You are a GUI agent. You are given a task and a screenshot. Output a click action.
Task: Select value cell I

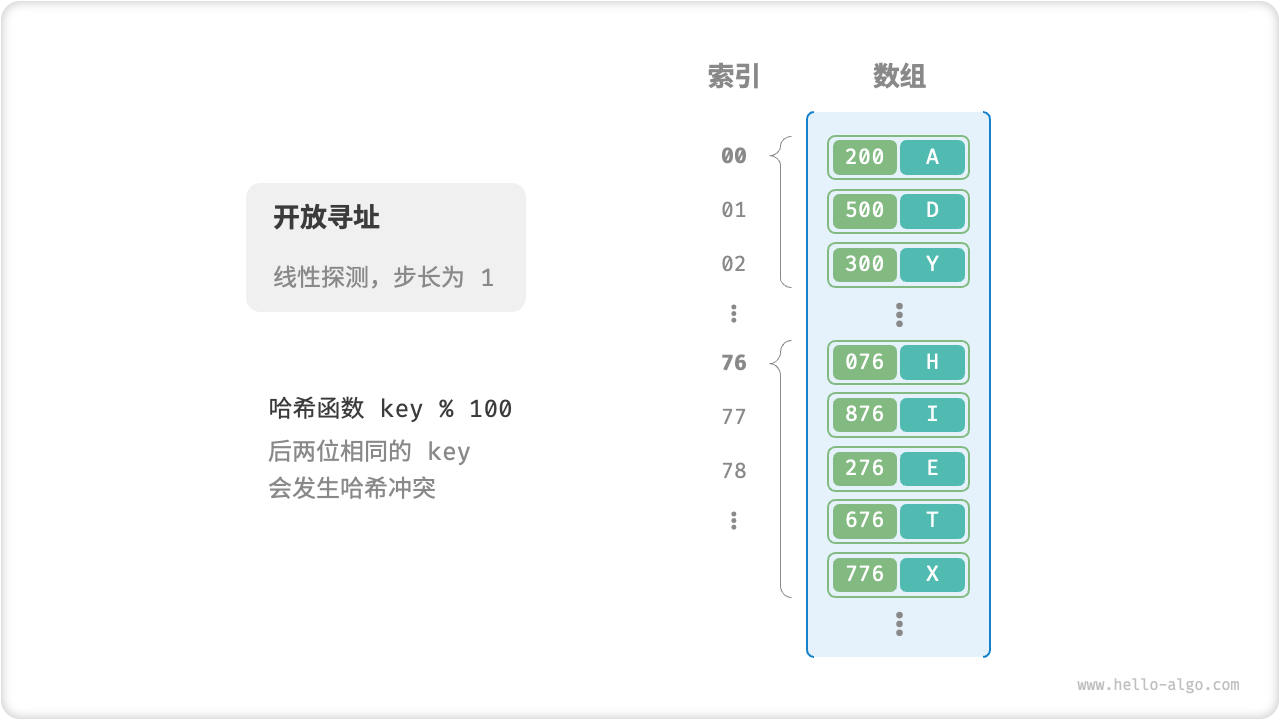932,414
